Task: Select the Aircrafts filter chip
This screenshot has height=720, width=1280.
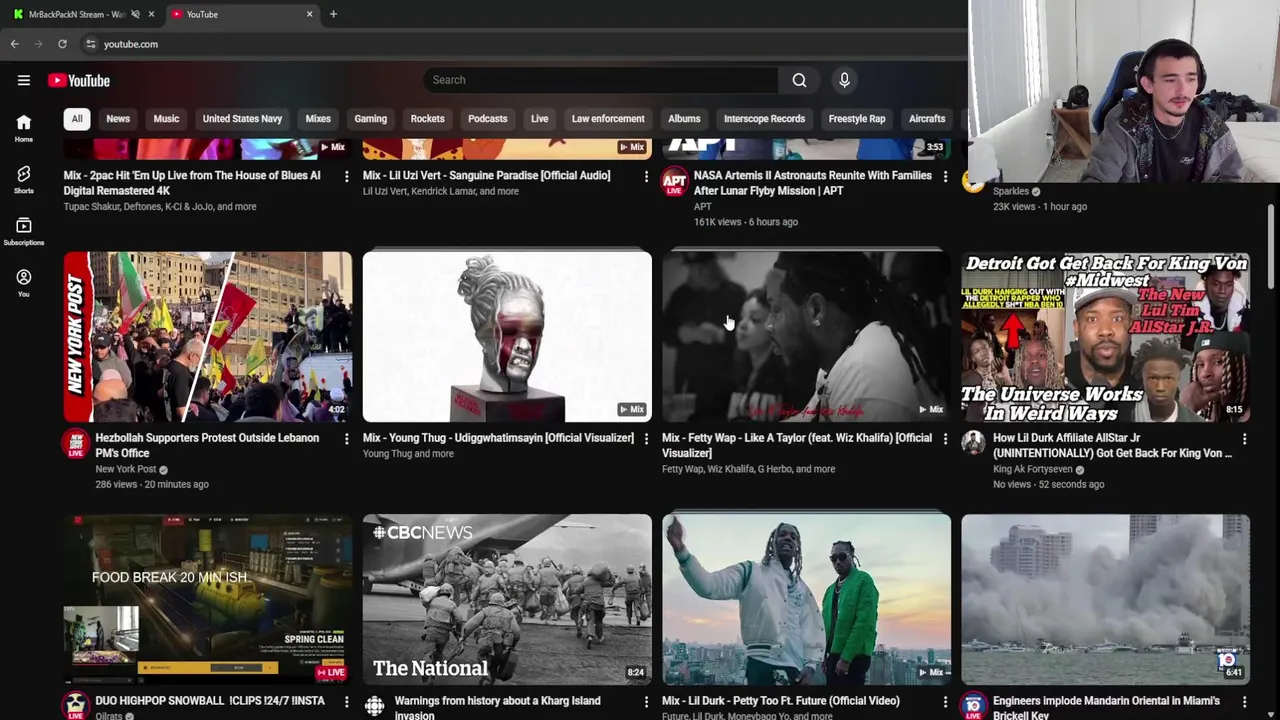Action: pos(927,119)
